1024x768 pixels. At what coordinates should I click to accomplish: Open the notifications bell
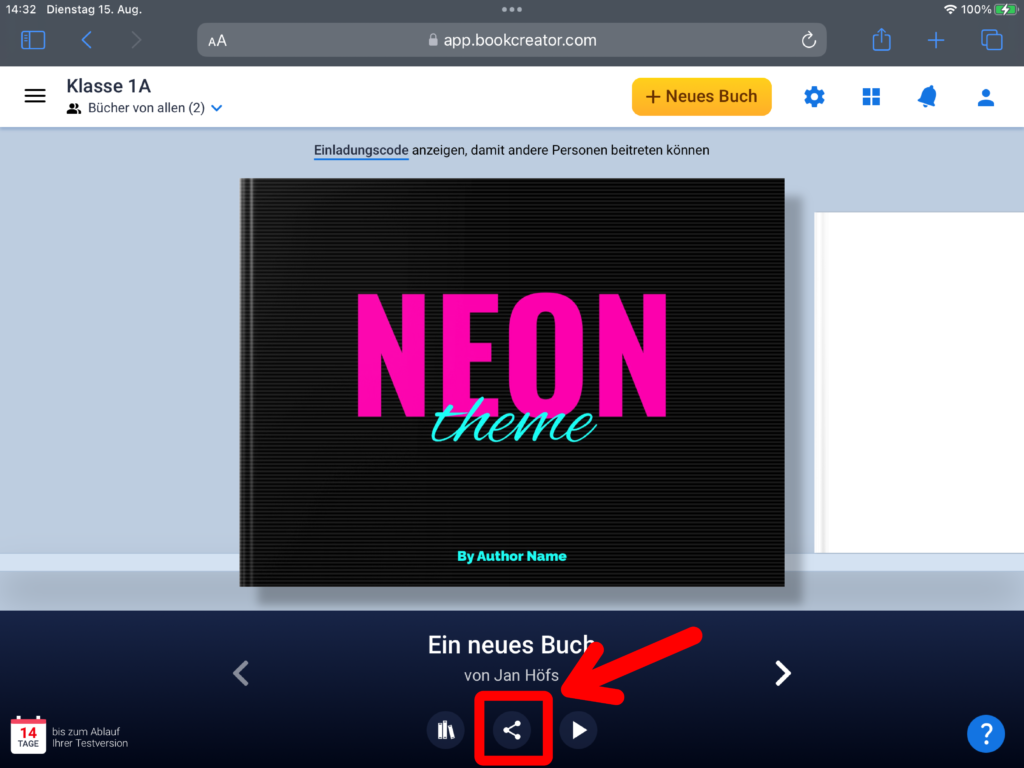coord(928,97)
